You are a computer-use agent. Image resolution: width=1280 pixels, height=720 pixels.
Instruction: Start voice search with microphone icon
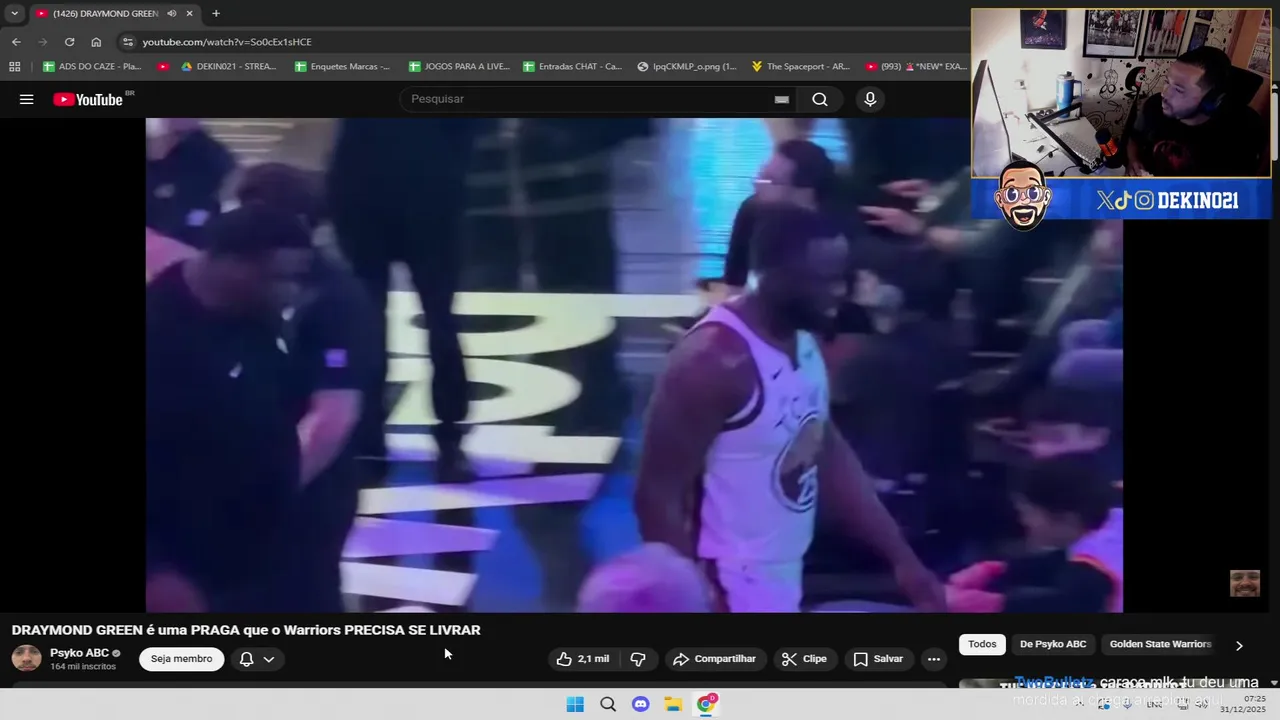(x=870, y=99)
